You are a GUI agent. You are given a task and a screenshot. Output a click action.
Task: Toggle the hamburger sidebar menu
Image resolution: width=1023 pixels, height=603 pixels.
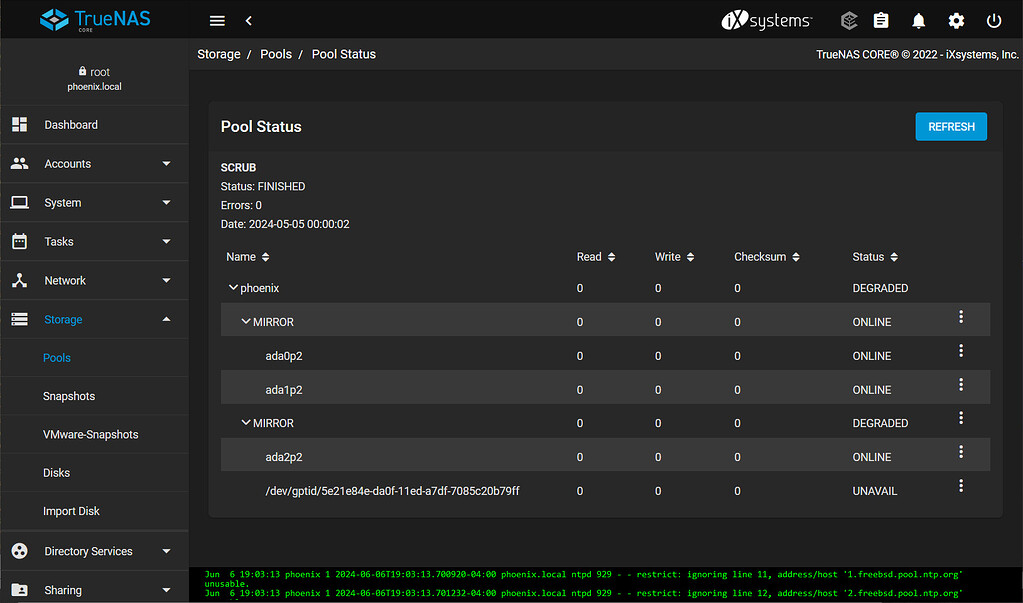click(217, 21)
